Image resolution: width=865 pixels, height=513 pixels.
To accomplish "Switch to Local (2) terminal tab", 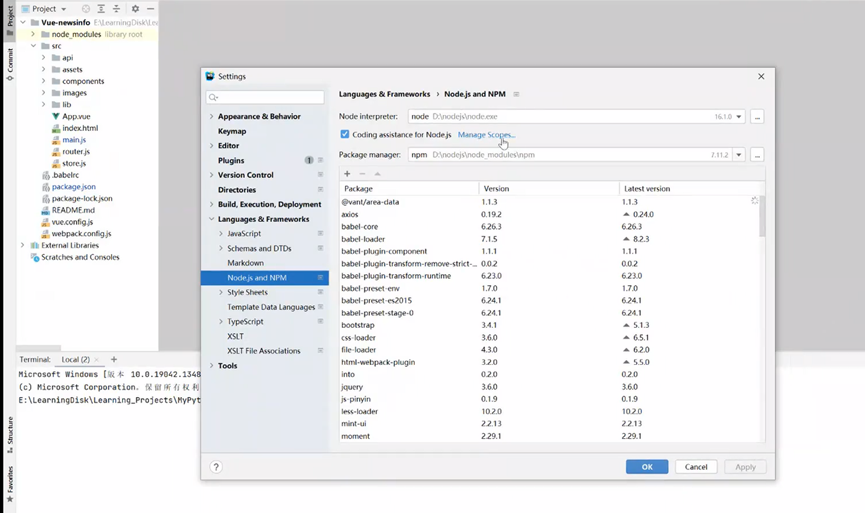I will pyautogui.click(x=76, y=360).
